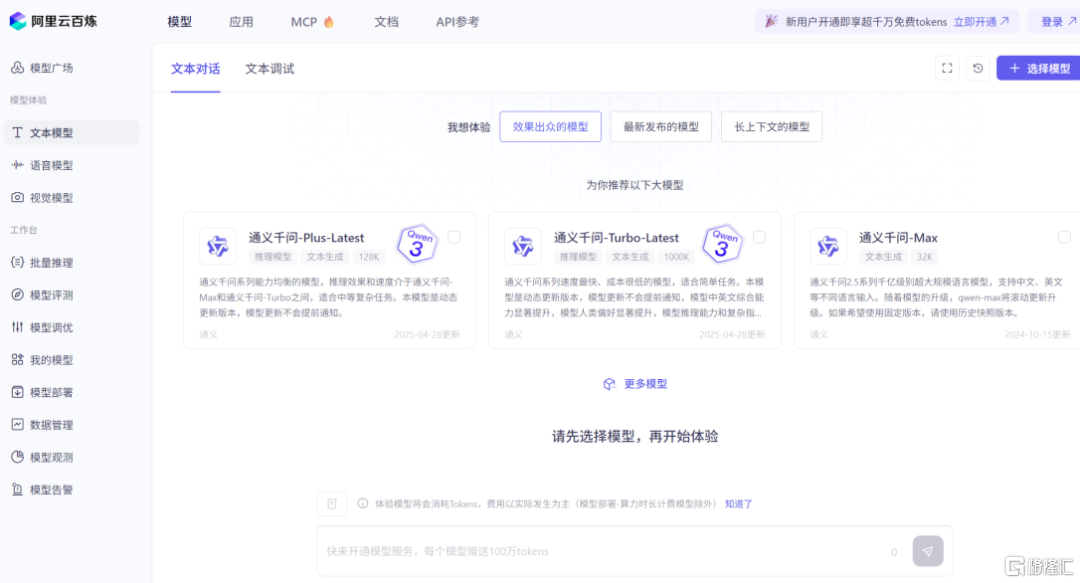Screen dimensions: 1080x583
Task: Open 数据管理 icon in sidebar
Action: pyautogui.click(x=17, y=424)
